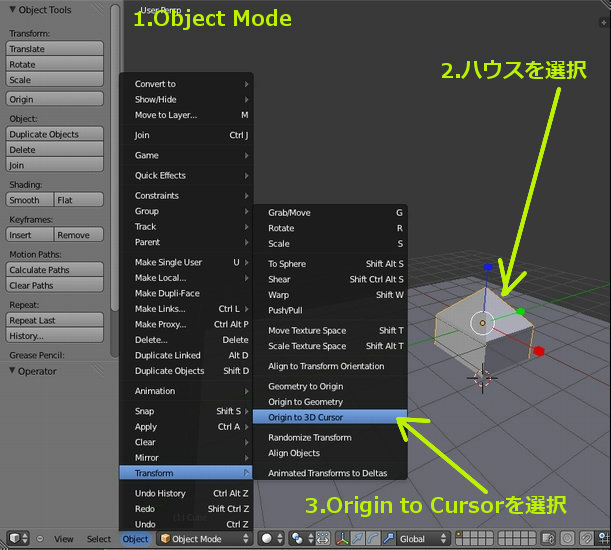Choose Animated Transforms to Deltas
Screen dimensions: 611x550
coord(330,473)
